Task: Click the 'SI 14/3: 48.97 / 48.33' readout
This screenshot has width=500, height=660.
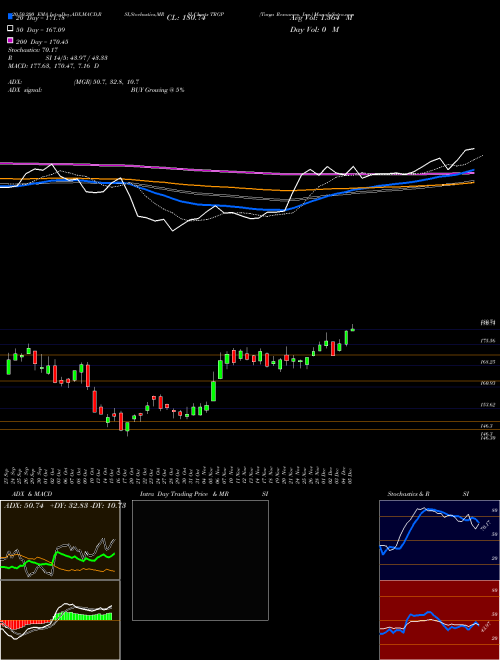Action: point(76,58)
